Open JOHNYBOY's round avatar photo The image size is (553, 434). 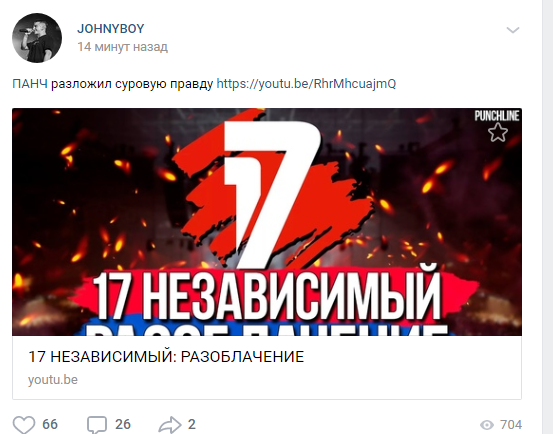tap(37, 38)
